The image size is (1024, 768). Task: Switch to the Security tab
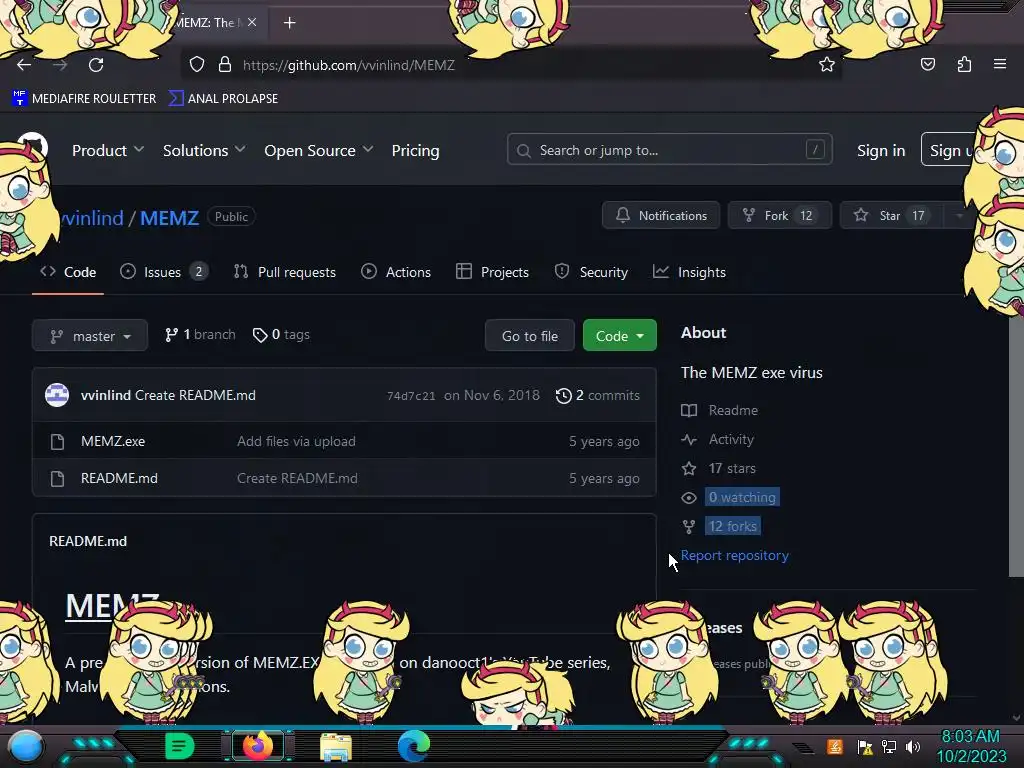coord(591,272)
